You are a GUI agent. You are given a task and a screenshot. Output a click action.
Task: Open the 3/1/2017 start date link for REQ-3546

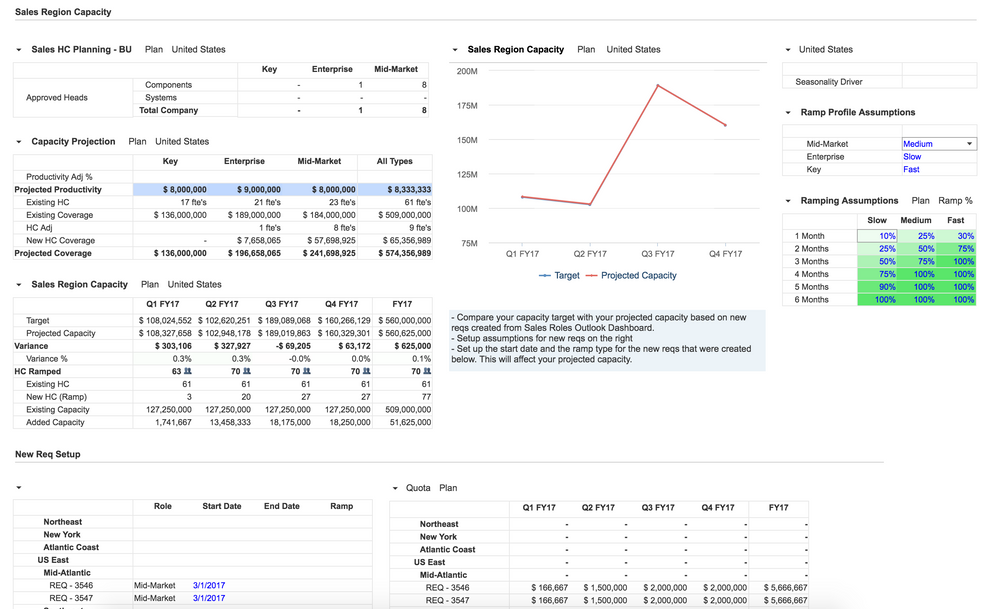208,586
